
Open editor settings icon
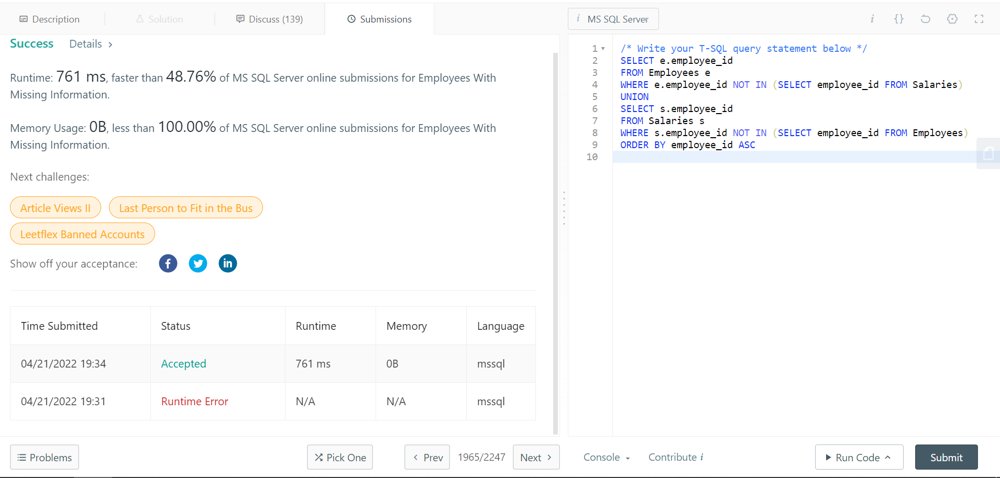tap(952, 19)
